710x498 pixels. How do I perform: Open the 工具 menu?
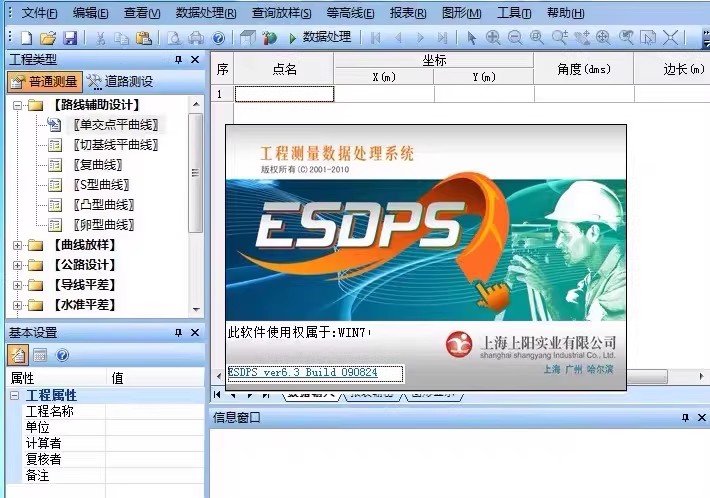coord(514,13)
